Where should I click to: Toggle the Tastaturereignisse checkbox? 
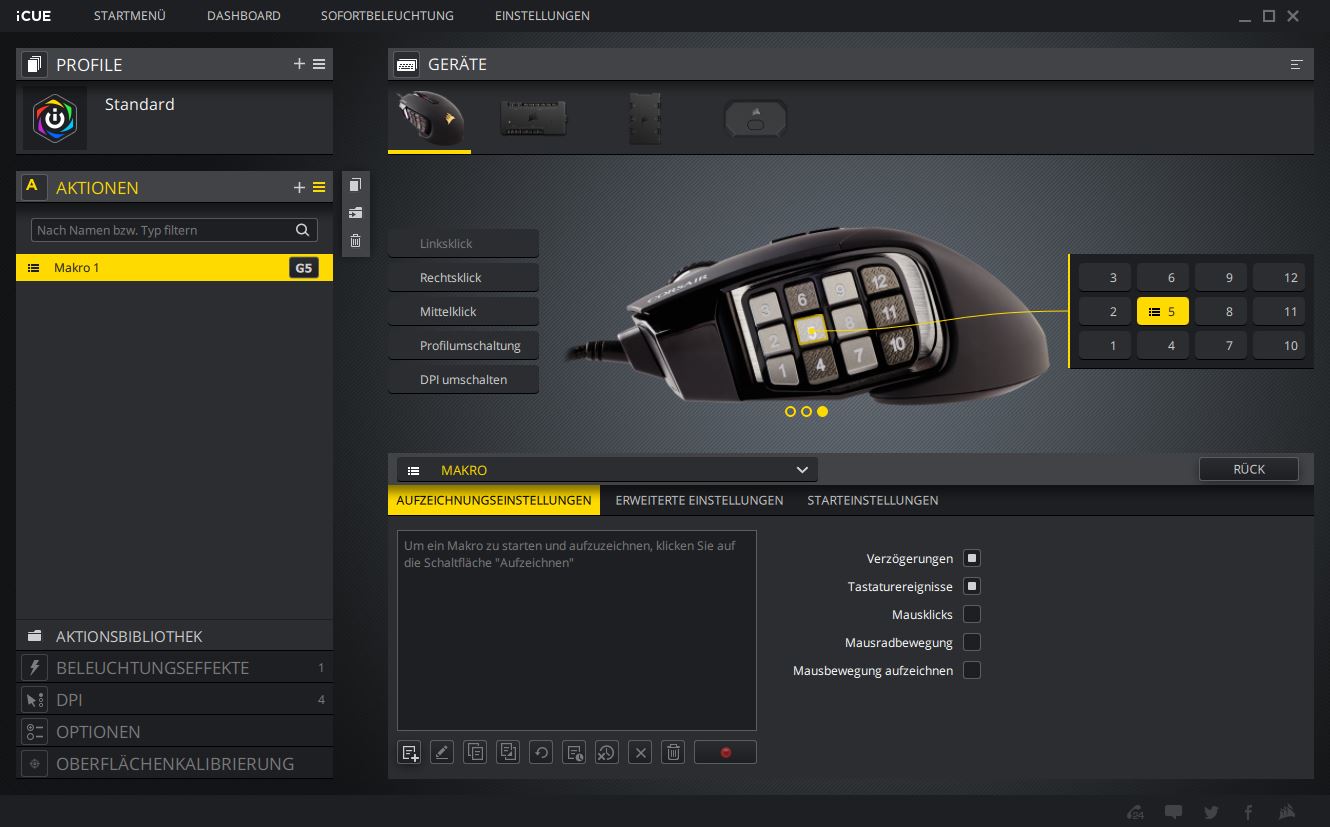pyautogui.click(x=972, y=586)
